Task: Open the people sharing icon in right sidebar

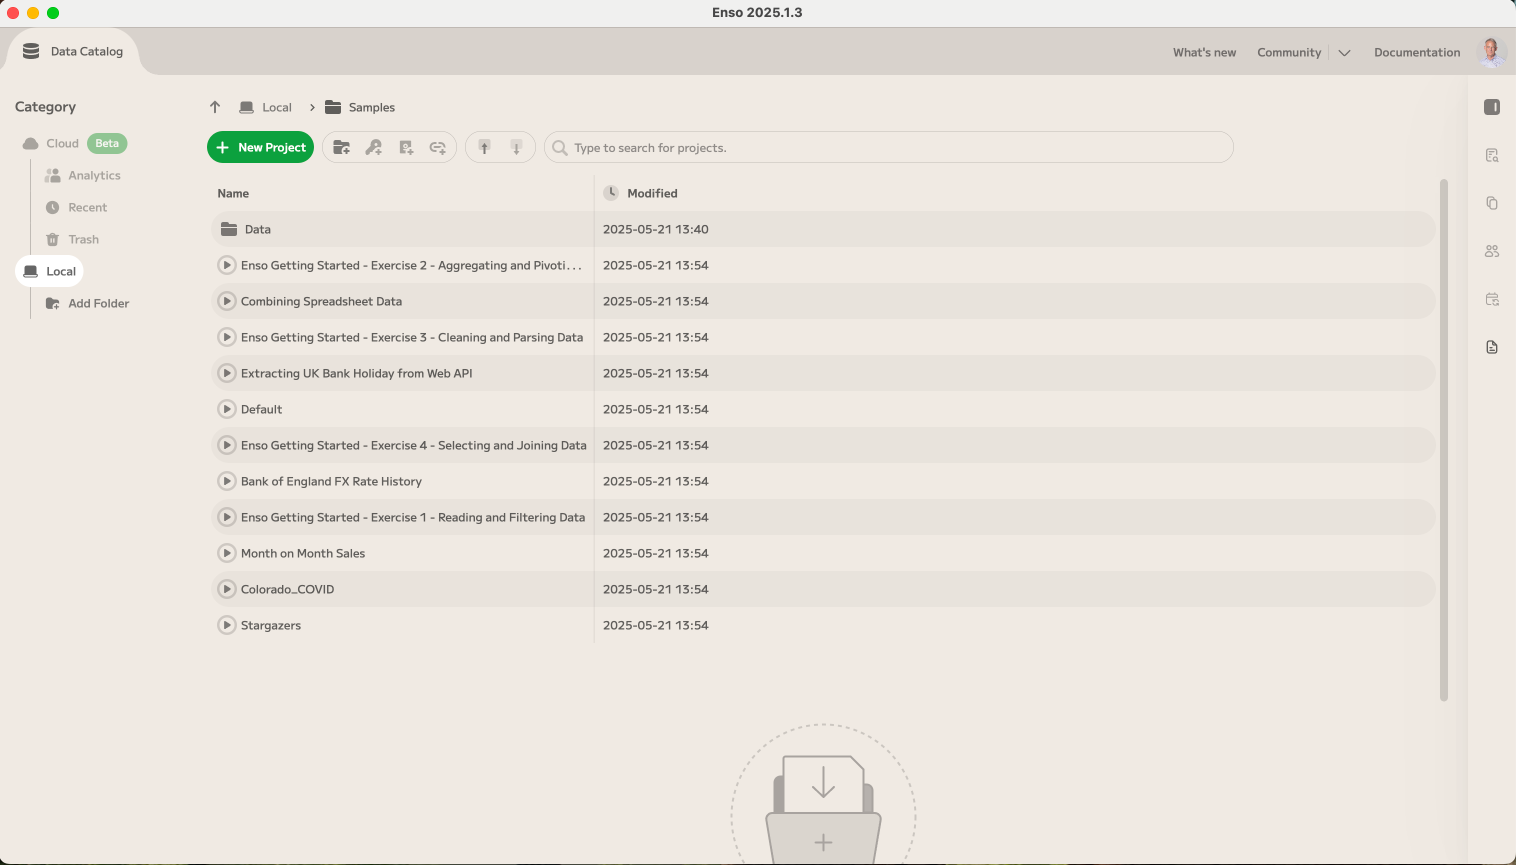Action: tap(1492, 251)
